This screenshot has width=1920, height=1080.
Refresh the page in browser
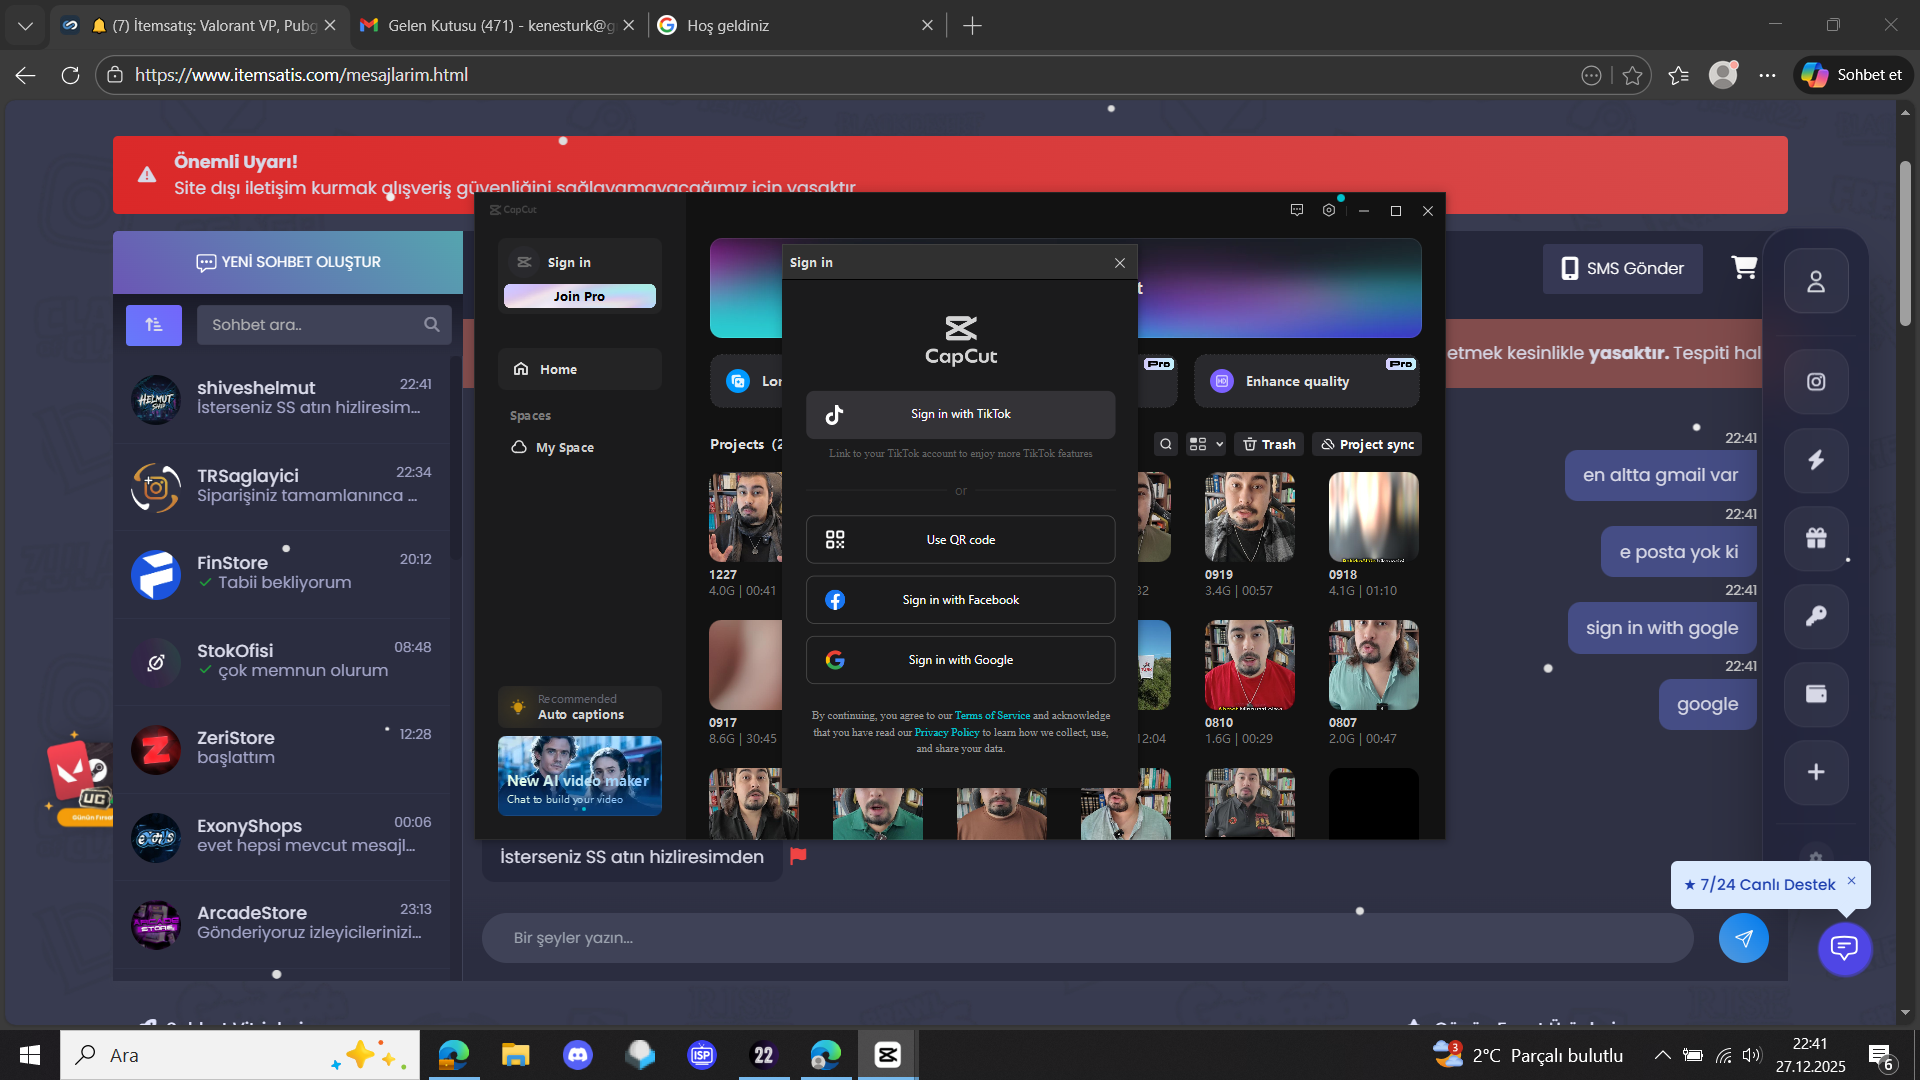click(x=70, y=75)
